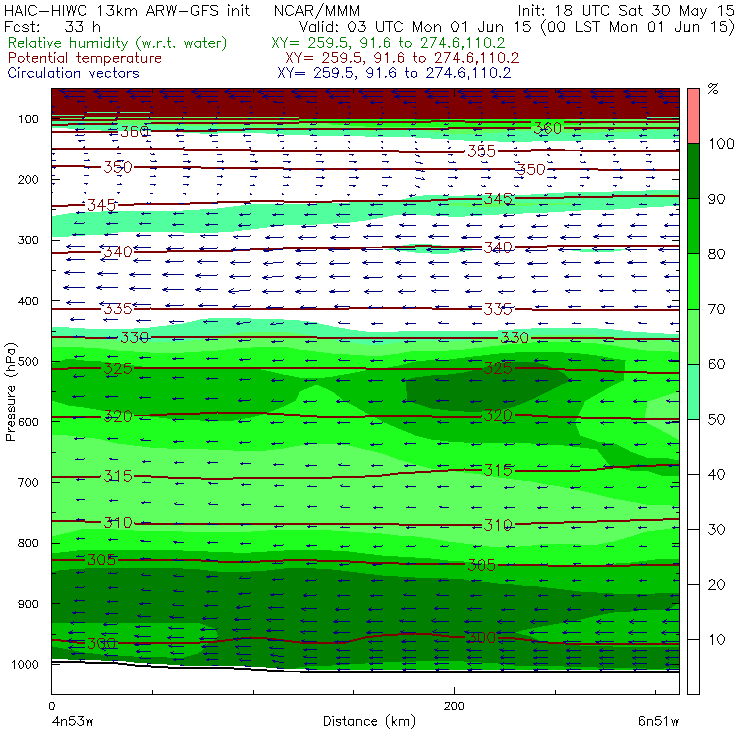This screenshot has height=740, width=740.
Task: Click the white 40–50% colorbar segment
Action: coord(693,447)
